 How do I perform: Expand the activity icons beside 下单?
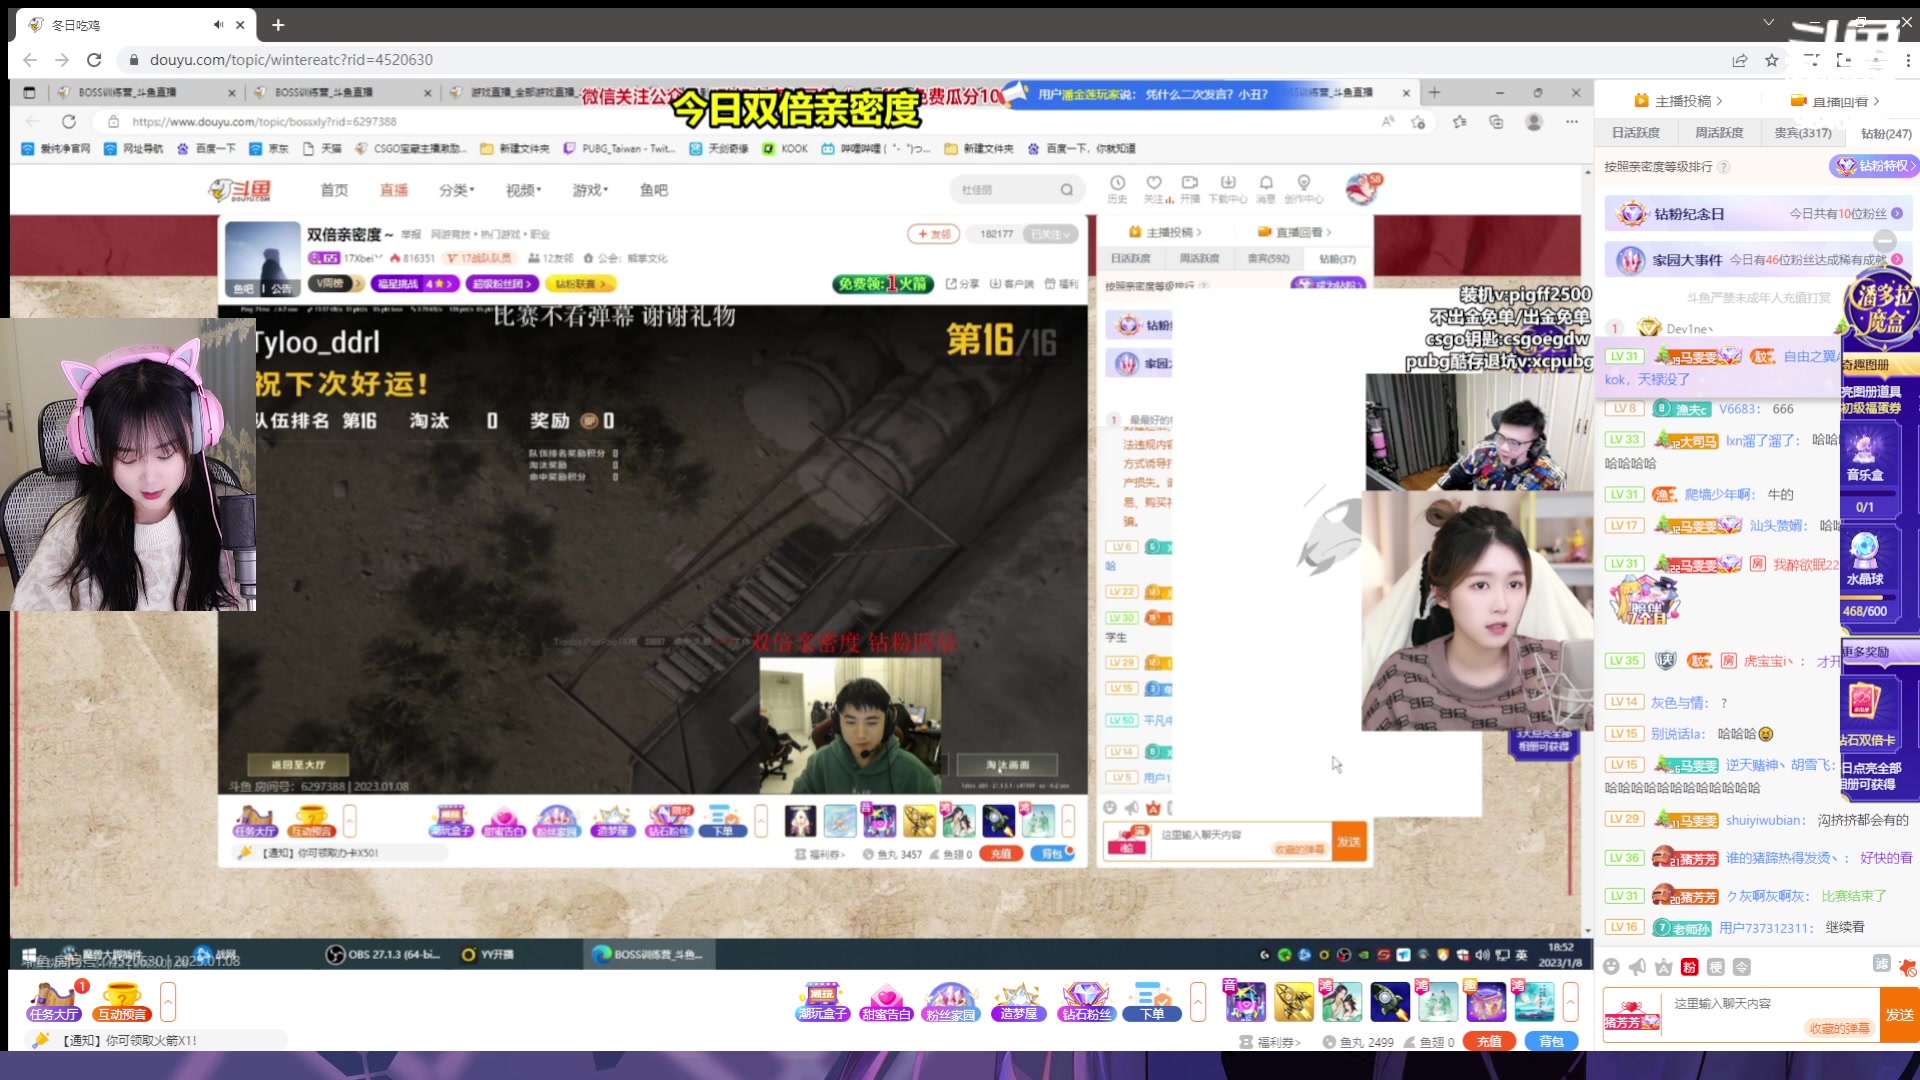point(1198,1001)
